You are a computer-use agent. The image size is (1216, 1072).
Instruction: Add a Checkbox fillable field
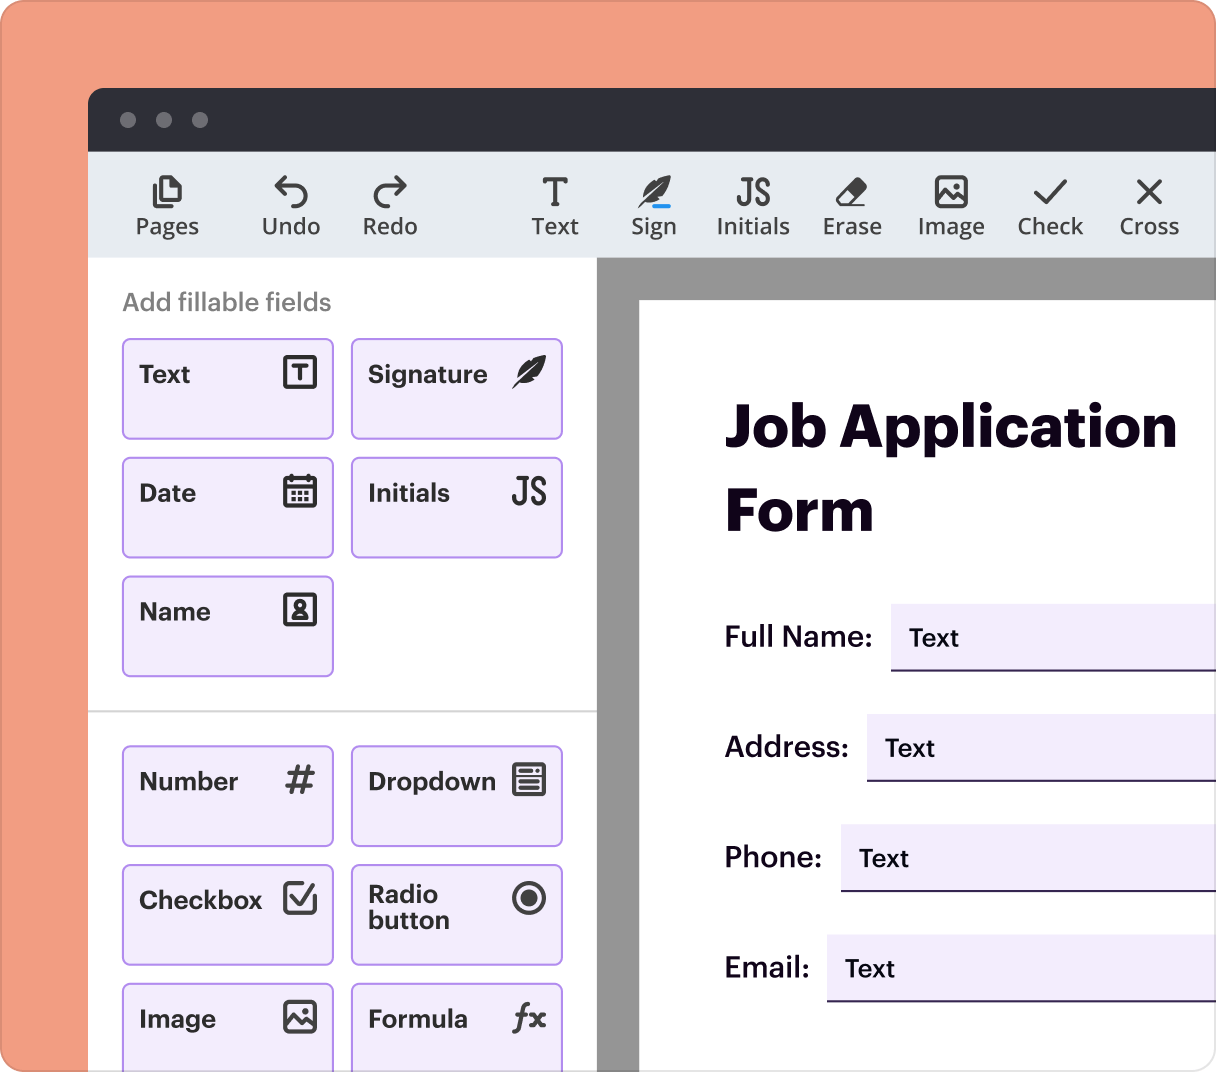(227, 914)
